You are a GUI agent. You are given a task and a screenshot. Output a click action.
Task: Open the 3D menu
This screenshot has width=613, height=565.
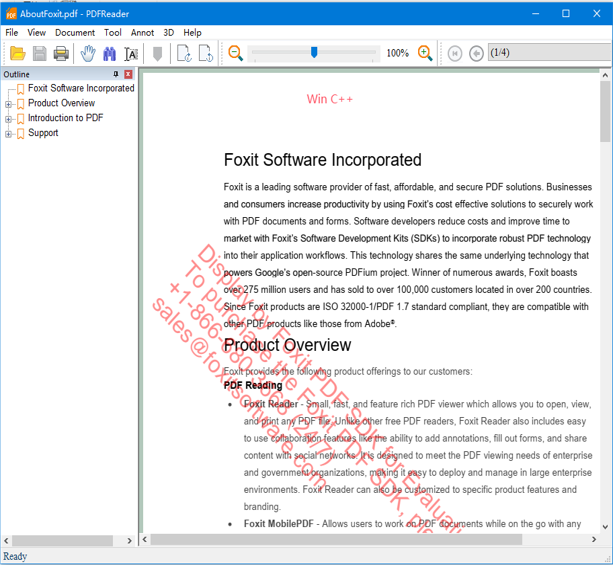[168, 32]
